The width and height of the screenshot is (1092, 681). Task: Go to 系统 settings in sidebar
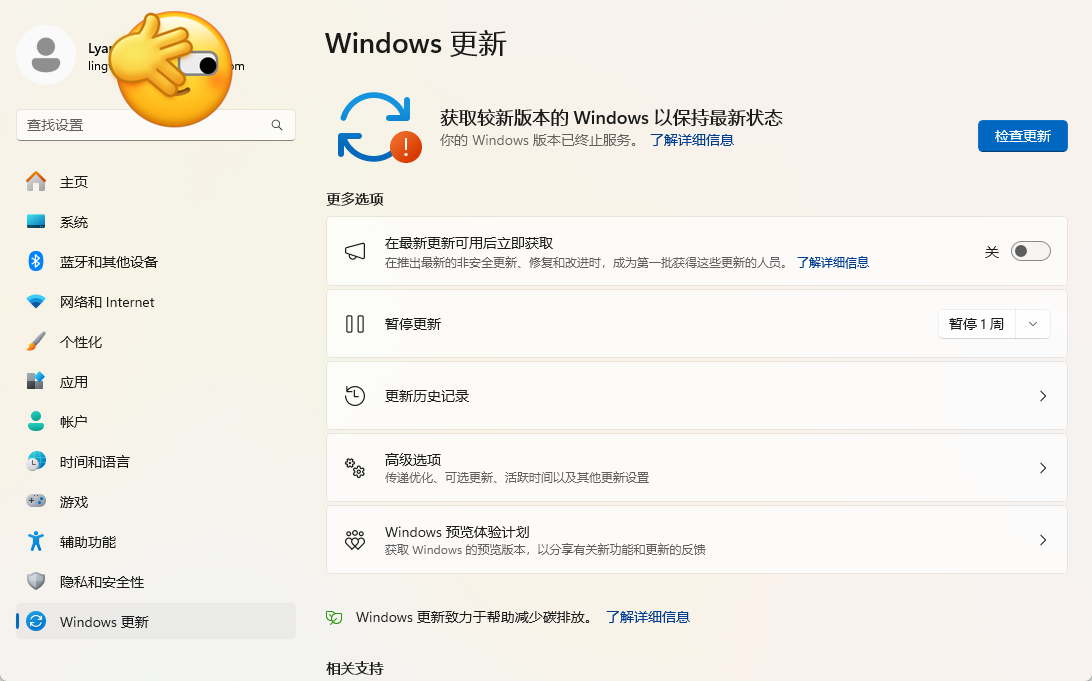click(74, 222)
